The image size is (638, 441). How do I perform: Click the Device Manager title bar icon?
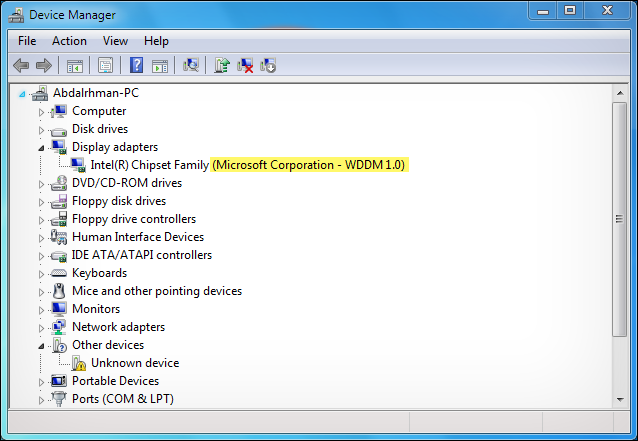click(17, 15)
